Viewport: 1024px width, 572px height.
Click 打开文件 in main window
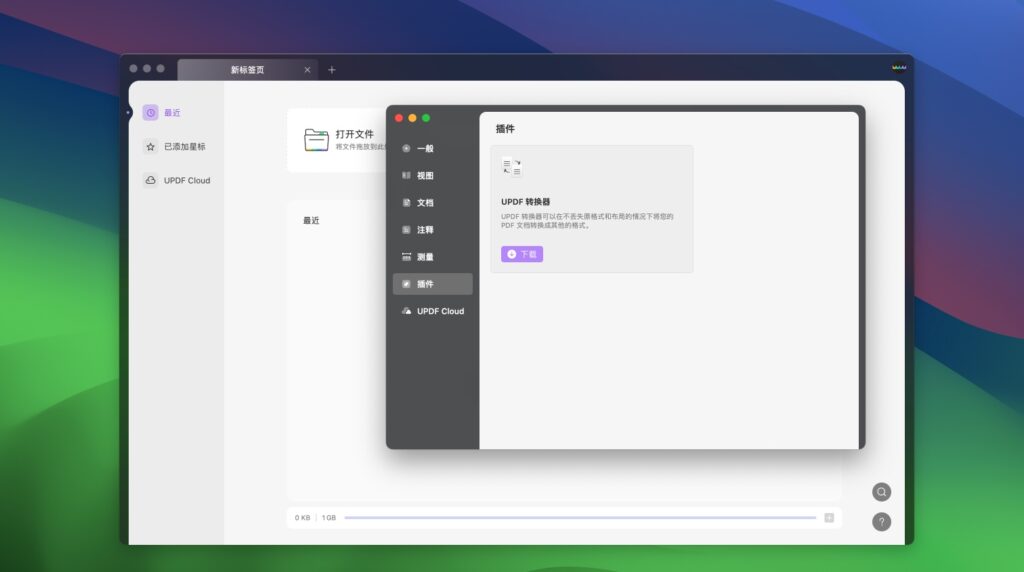355,134
